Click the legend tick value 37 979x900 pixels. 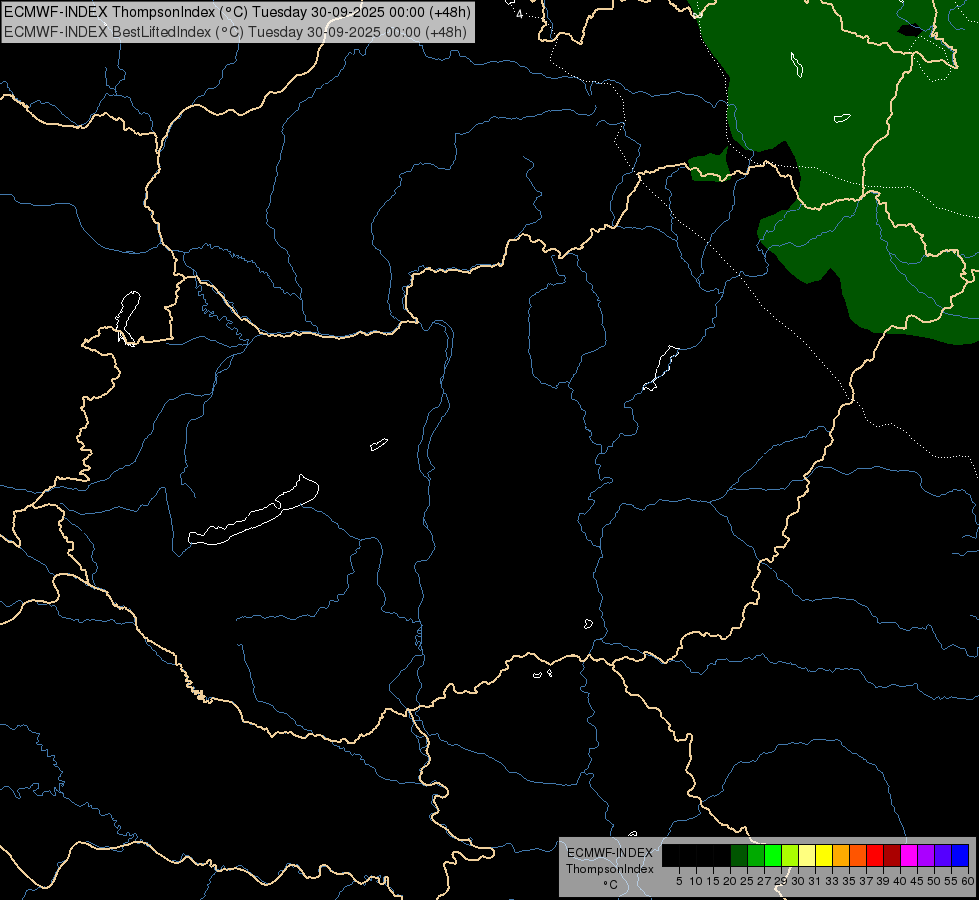[867, 881]
